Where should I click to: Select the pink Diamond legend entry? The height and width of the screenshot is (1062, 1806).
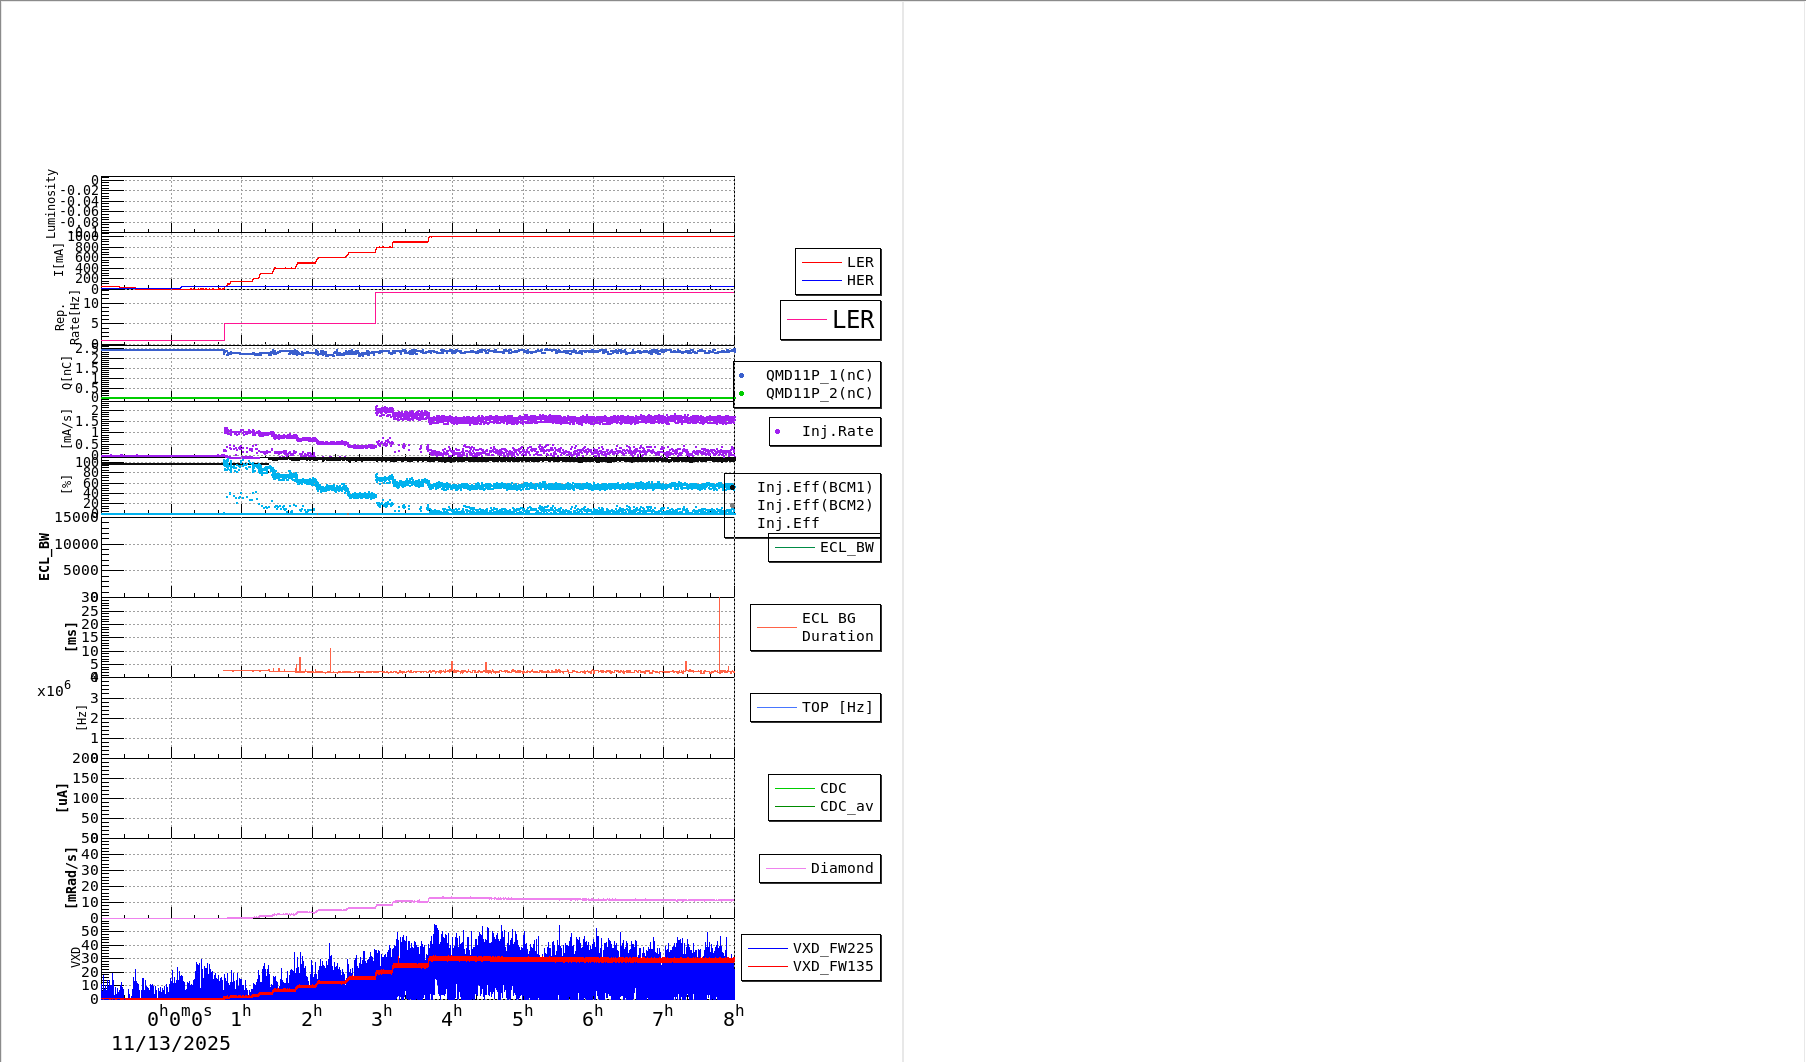click(x=820, y=869)
